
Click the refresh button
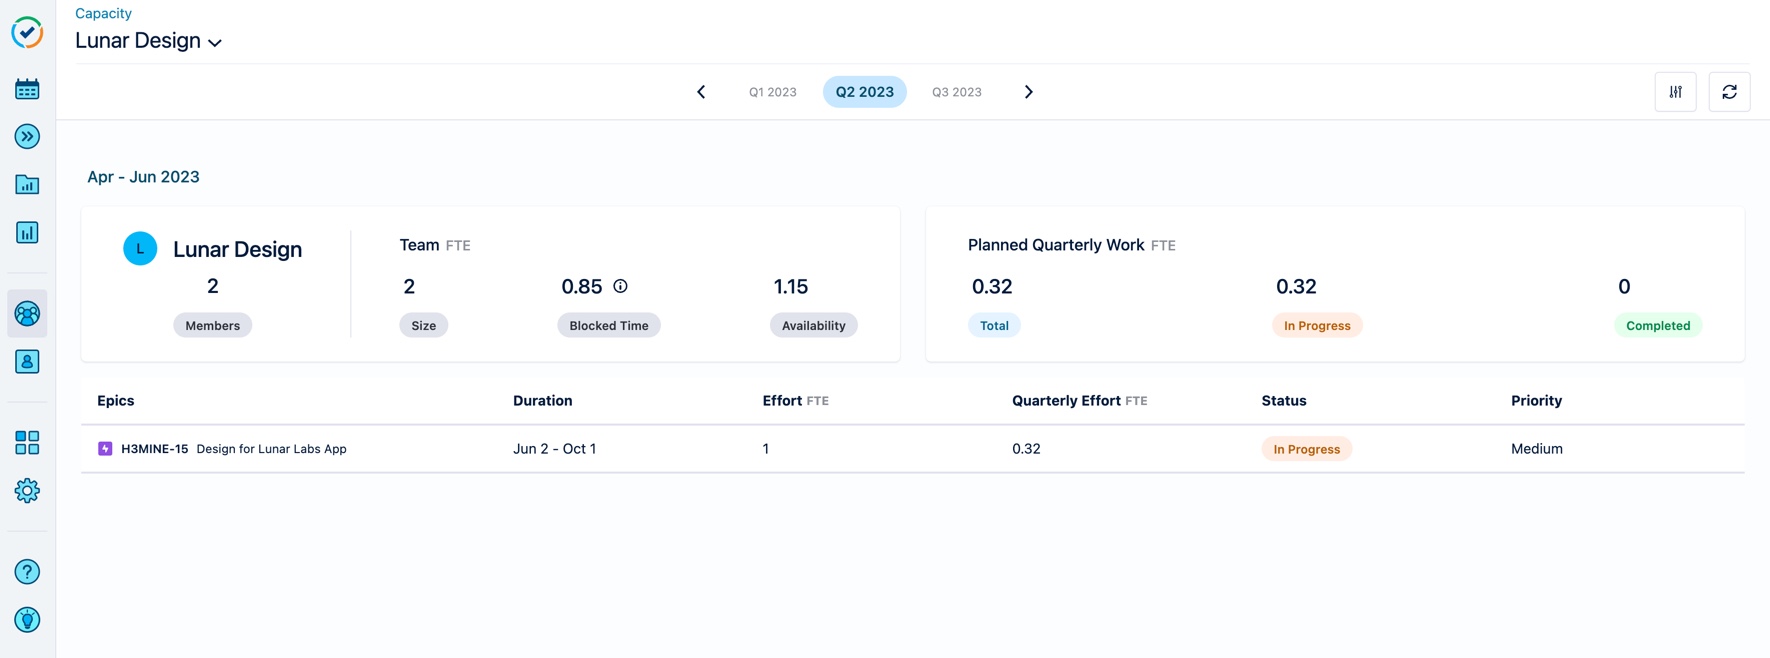[1729, 92]
